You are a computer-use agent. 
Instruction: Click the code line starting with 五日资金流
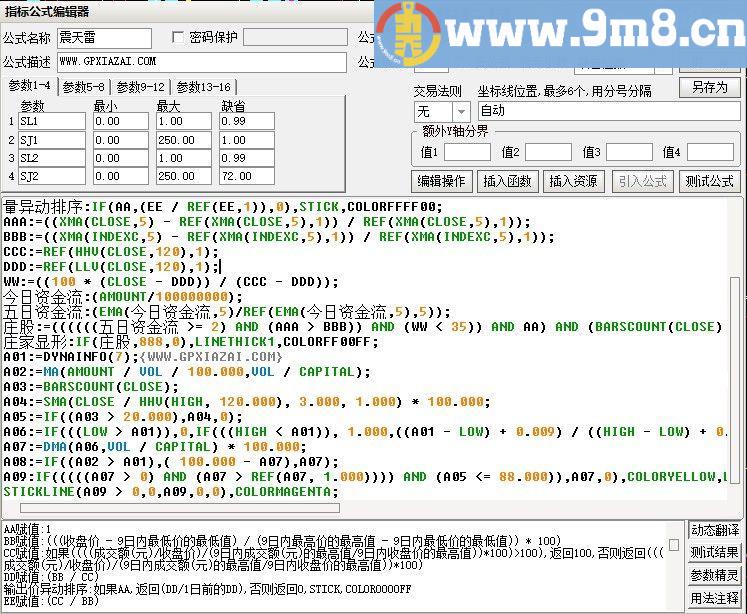[x=227, y=312]
